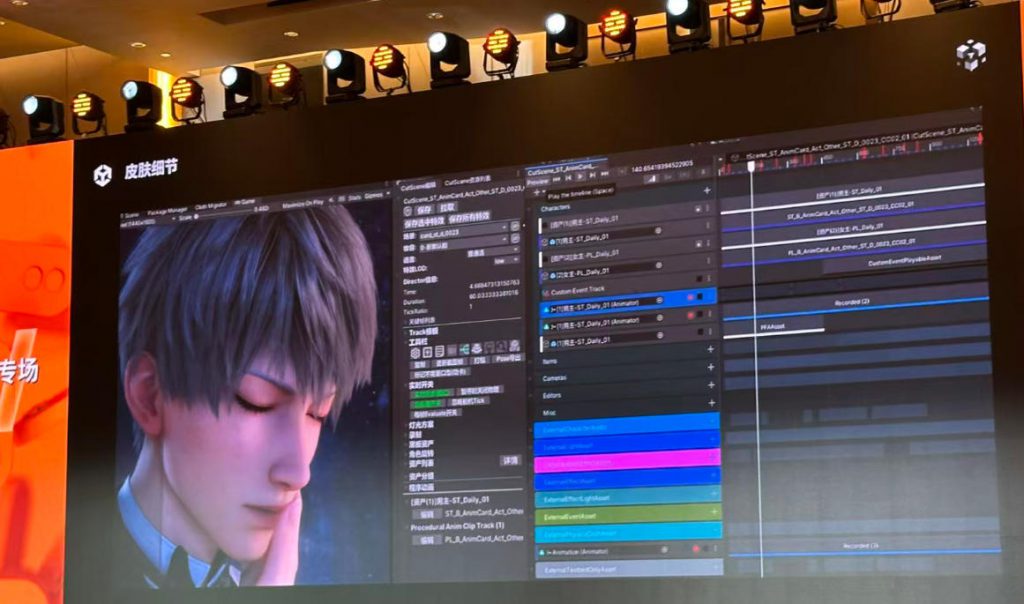
Task: Toggle record on the highlighted Animator track
Action: [x=690, y=298]
